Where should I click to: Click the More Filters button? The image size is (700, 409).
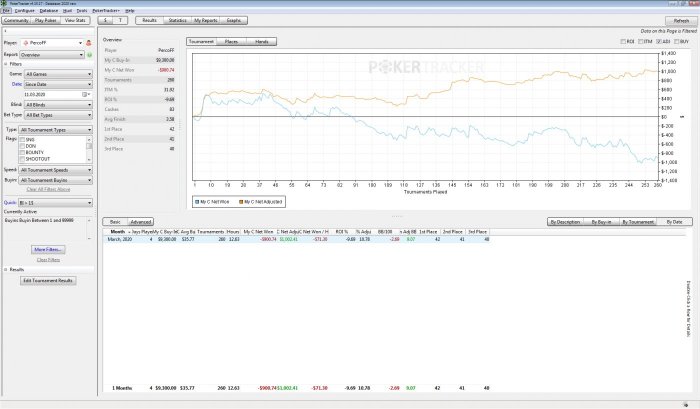[49, 248]
